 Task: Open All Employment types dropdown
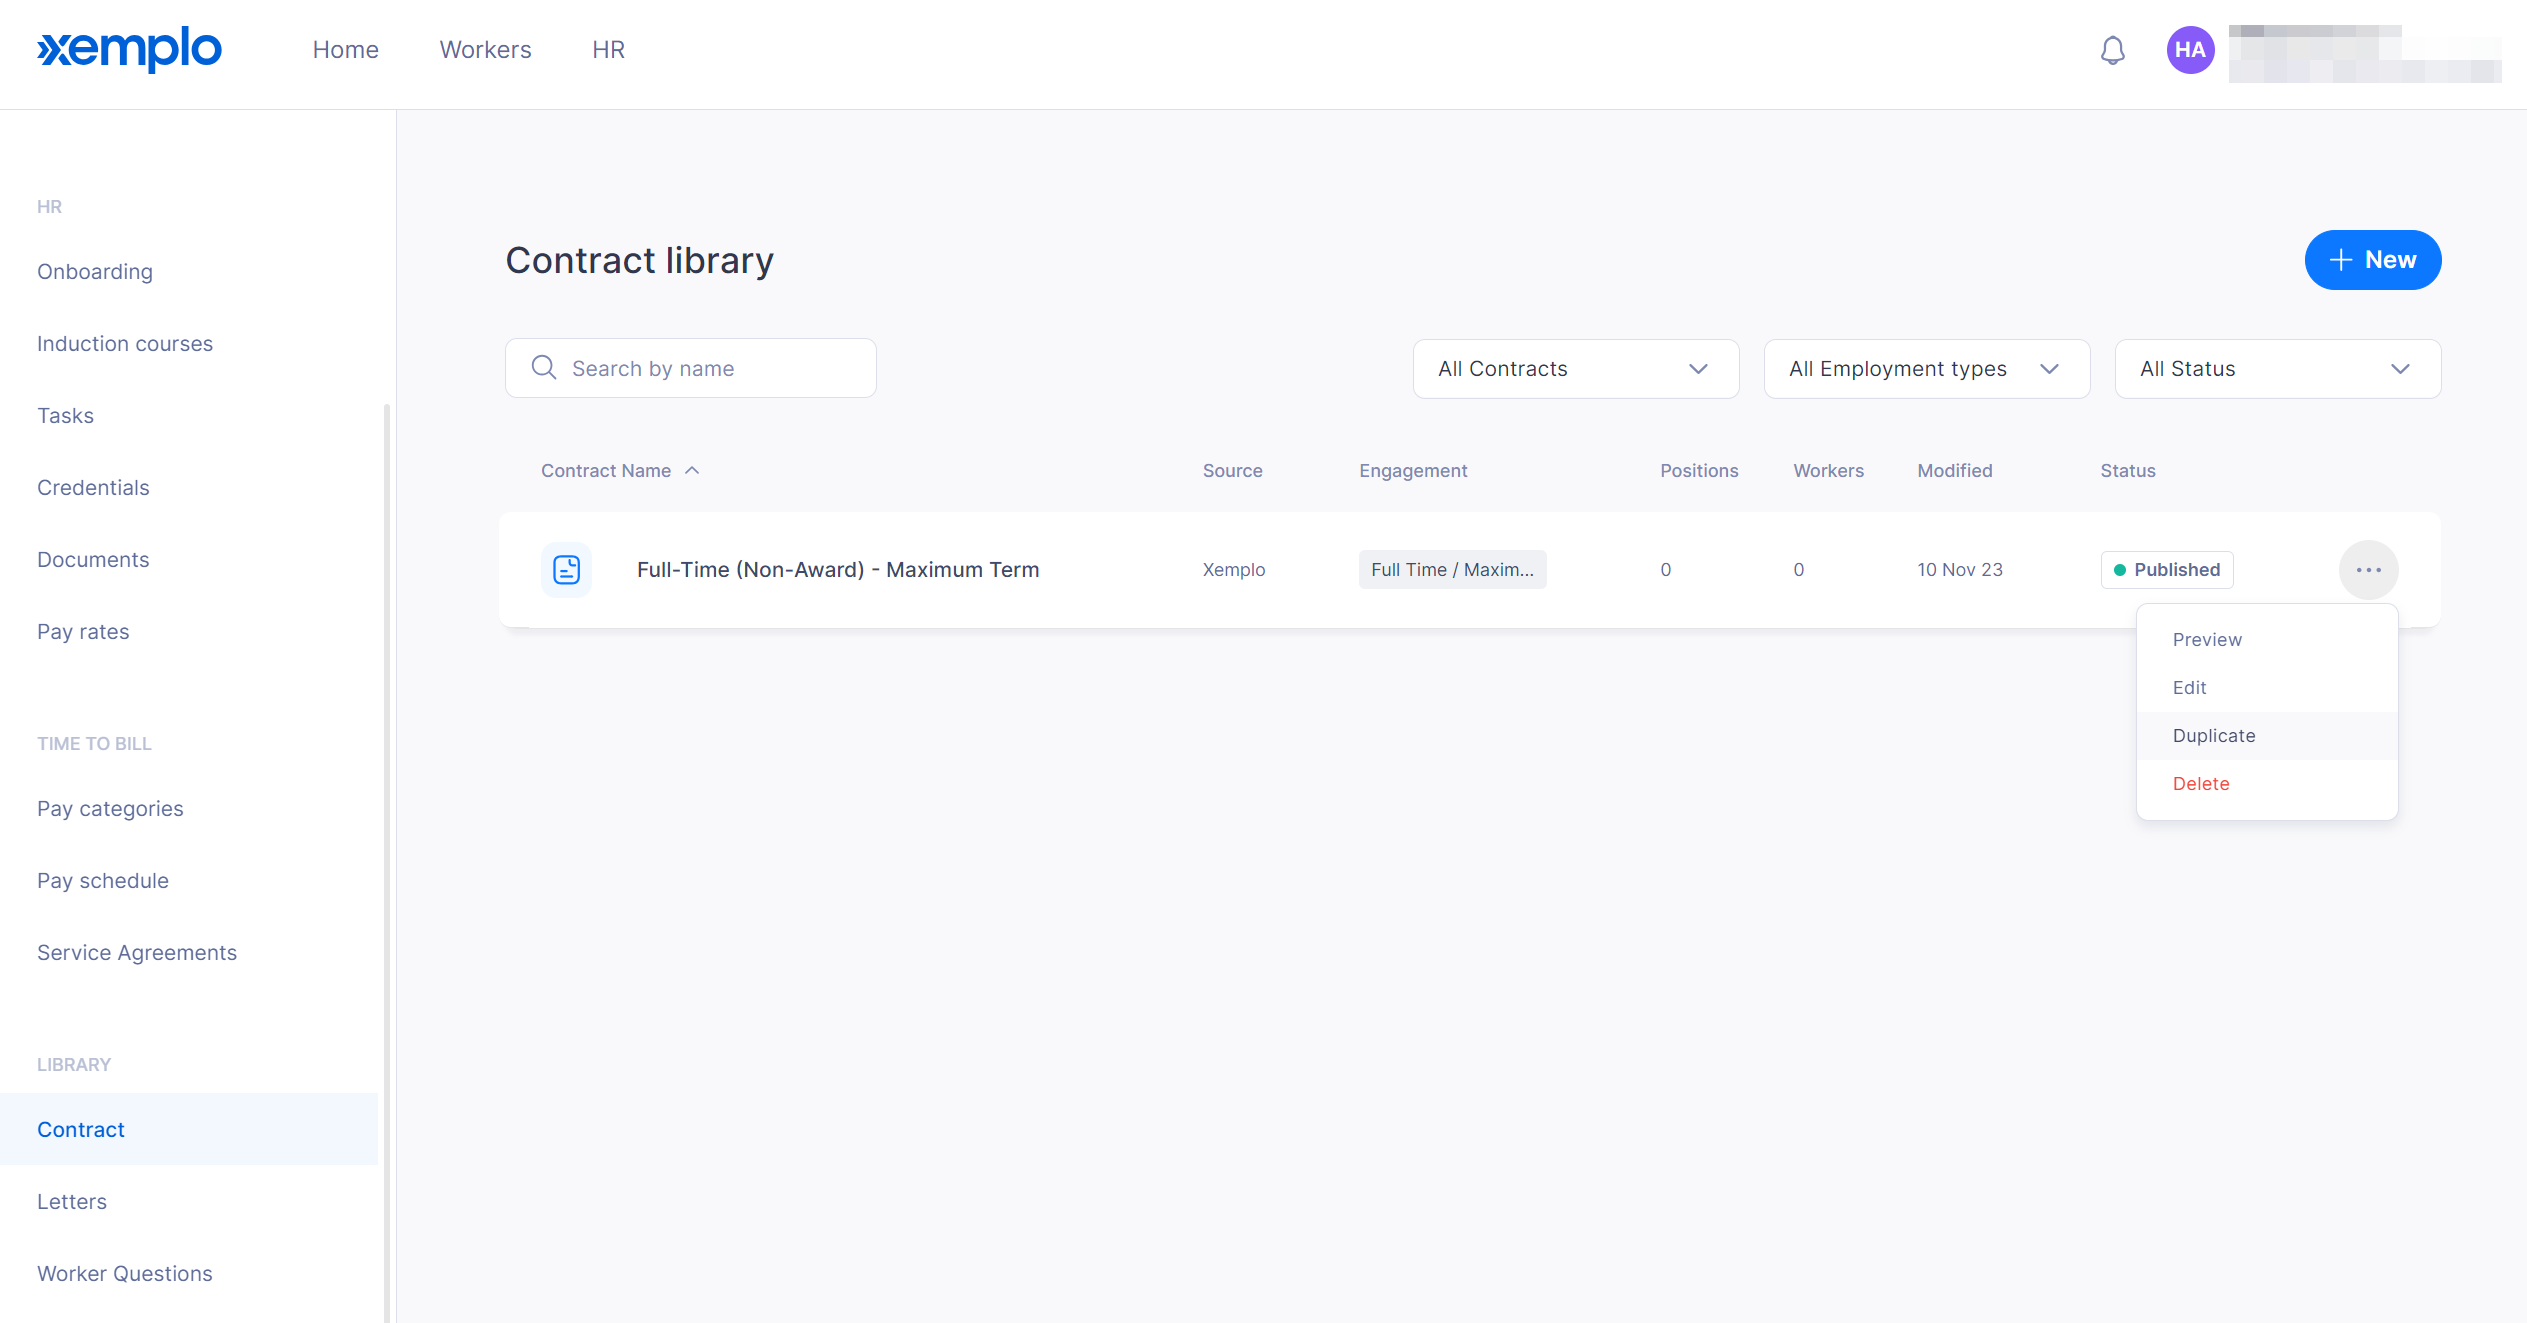coord(1926,369)
